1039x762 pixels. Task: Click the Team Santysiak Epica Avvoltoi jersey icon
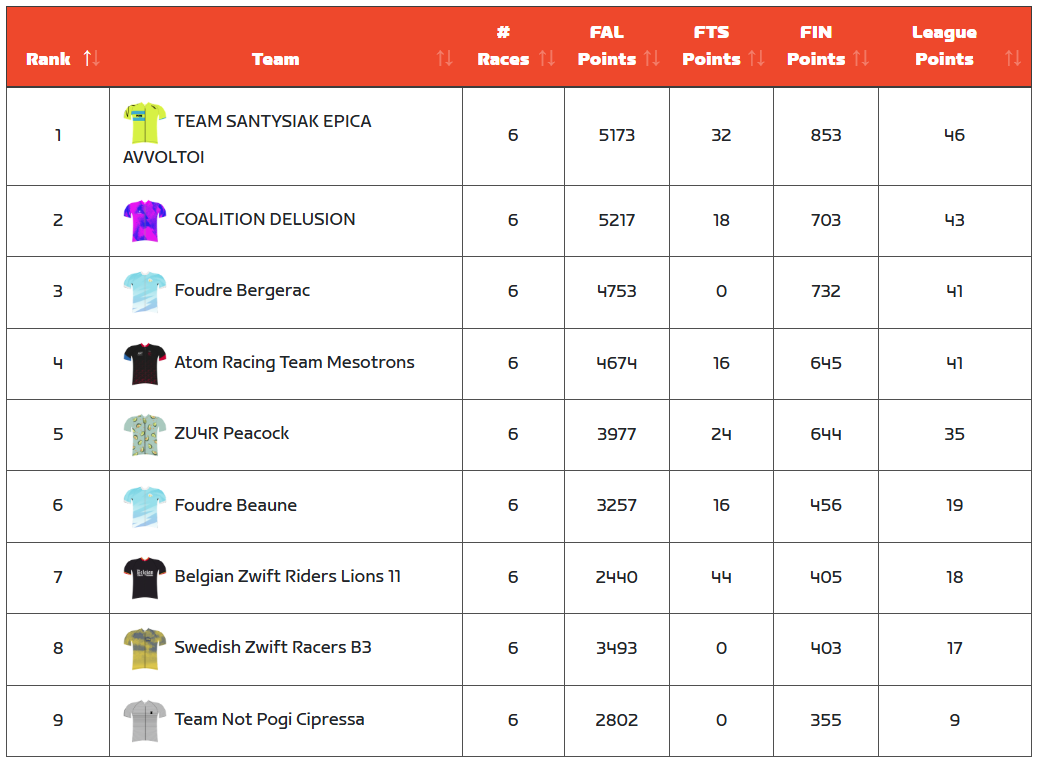coord(145,122)
